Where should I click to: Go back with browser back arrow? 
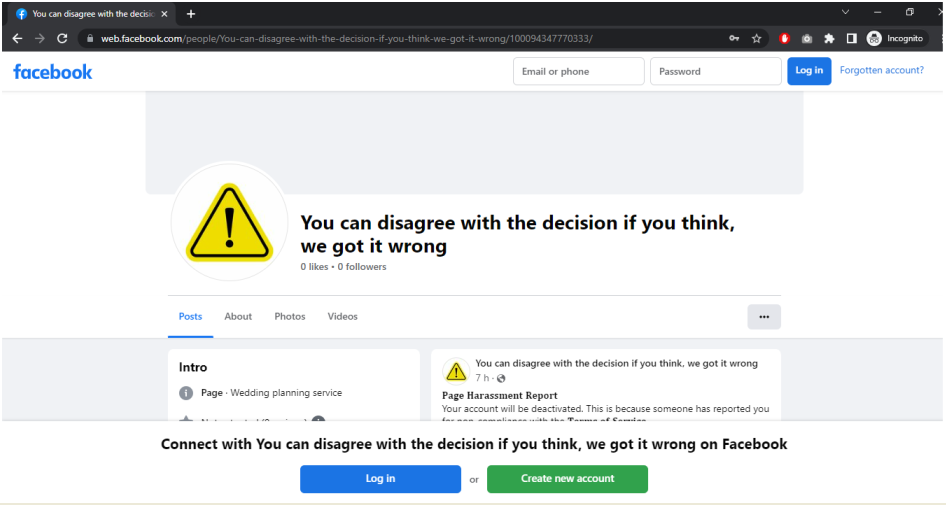(x=17, y=39)
